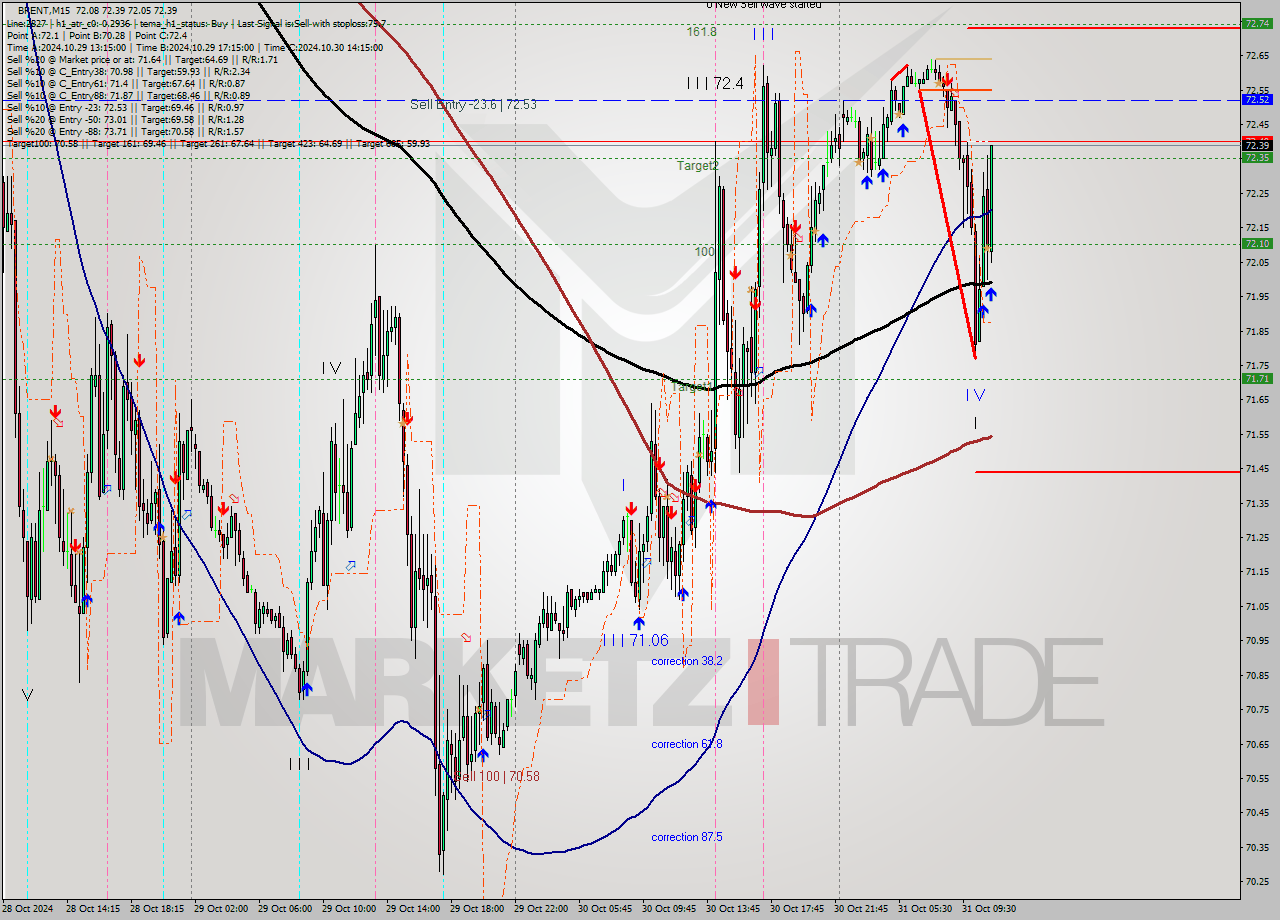Click the 'I I I 71.06' wave label
Image resolution: width=1280 pixels, height=920 pixels.
click(x=635, y=640)
